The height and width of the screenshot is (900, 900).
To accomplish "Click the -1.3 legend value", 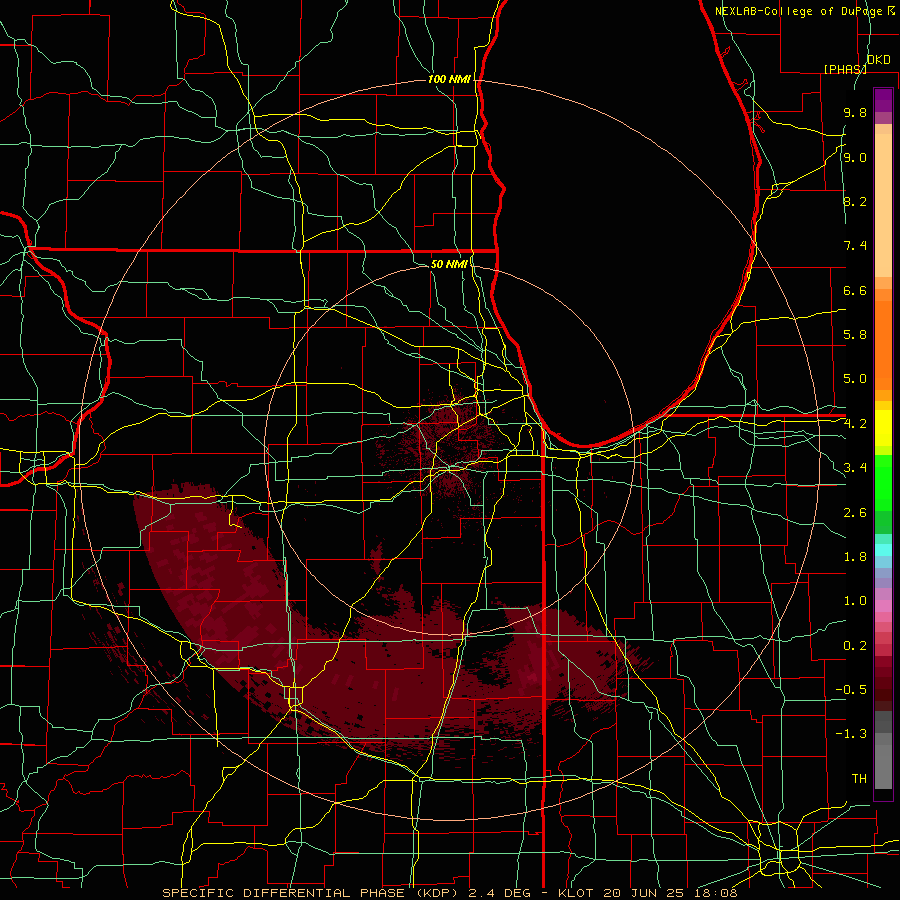I will (851, 734).
